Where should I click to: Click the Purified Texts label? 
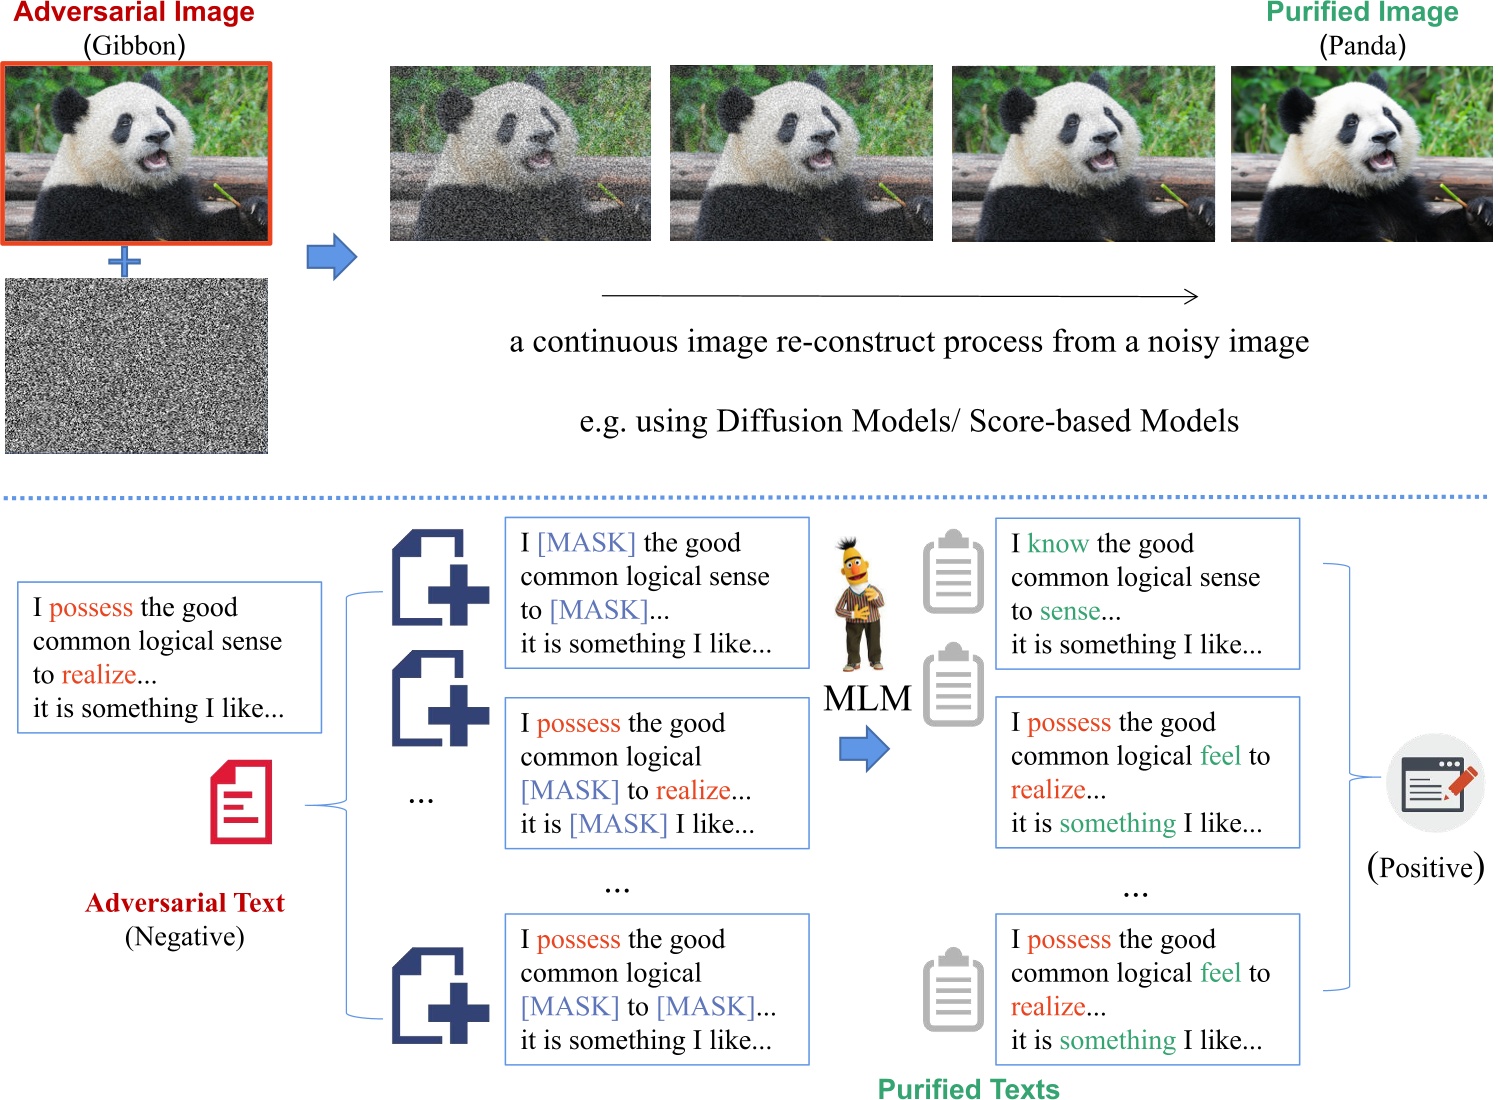point(968,1088)
